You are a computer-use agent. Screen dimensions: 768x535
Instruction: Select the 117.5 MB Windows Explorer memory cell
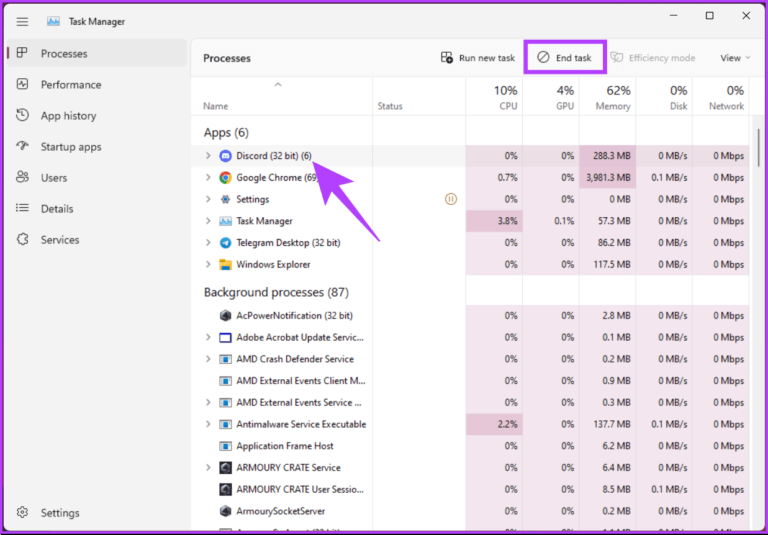607,265
